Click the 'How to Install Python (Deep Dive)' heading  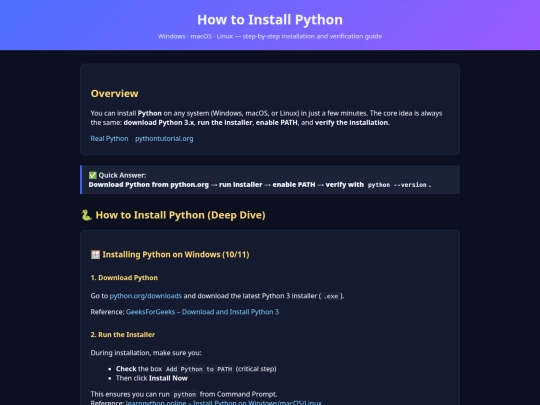(180, 215)
